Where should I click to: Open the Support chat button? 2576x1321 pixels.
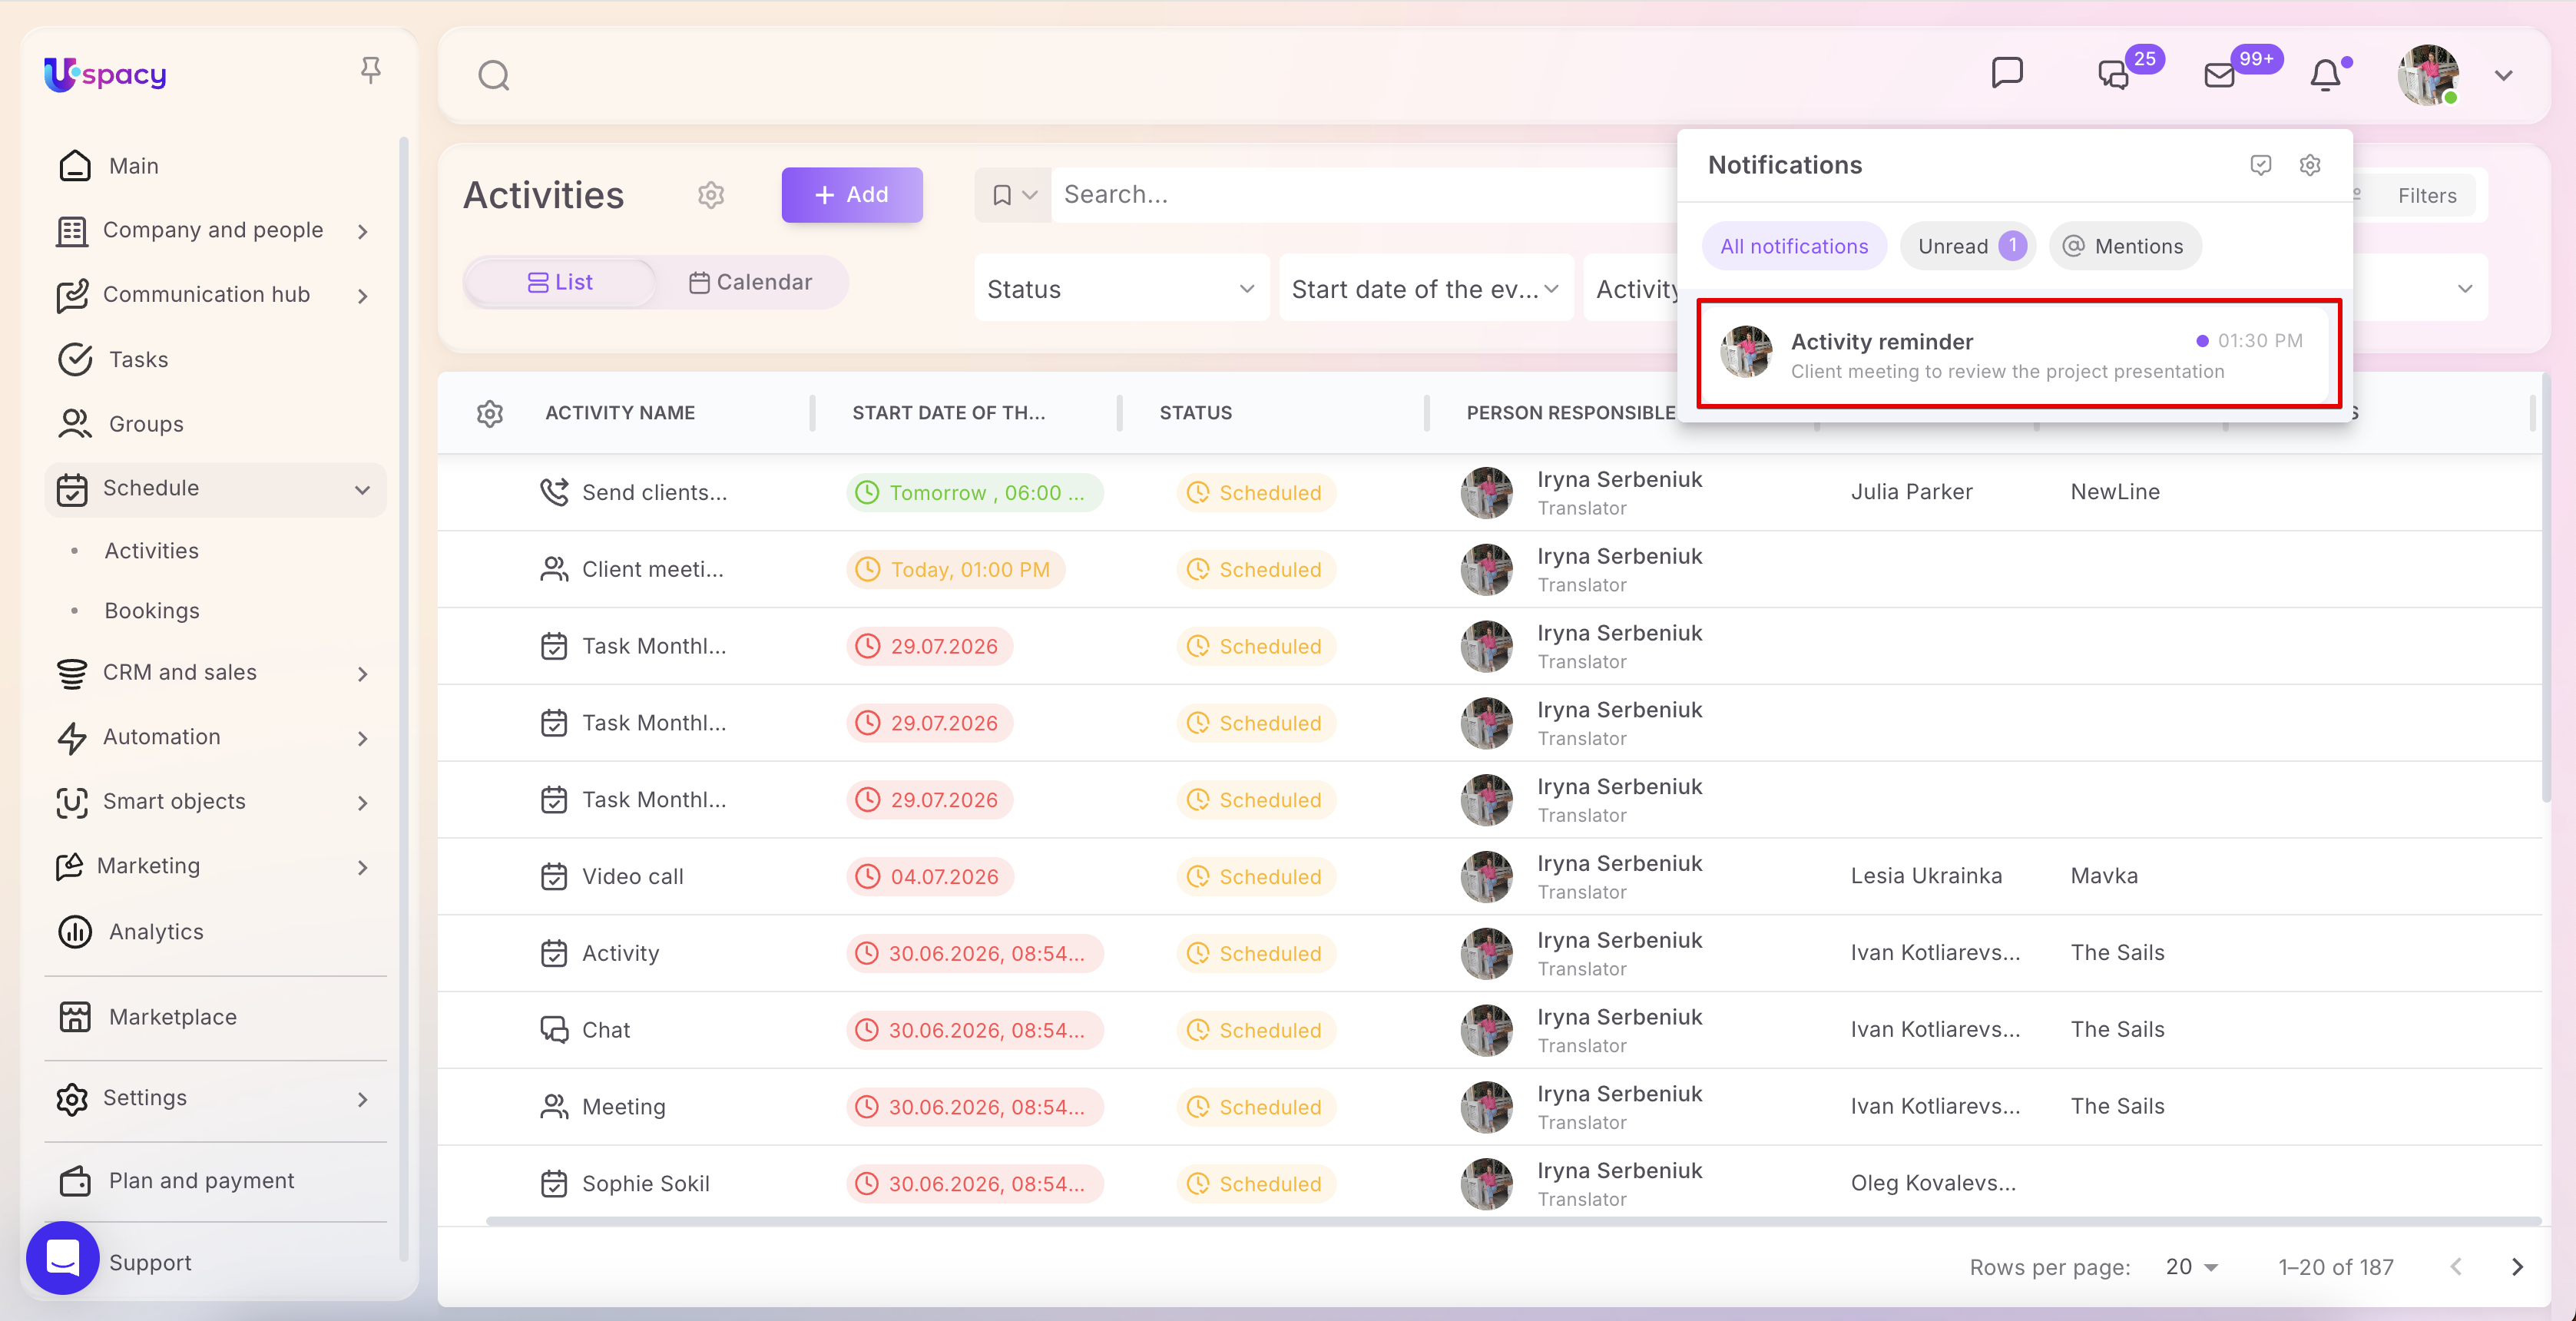(x=62, y=1258)
